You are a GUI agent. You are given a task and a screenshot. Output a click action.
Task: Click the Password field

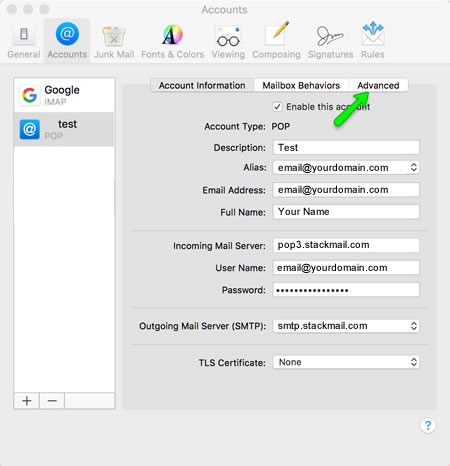[x=346, y=290]
